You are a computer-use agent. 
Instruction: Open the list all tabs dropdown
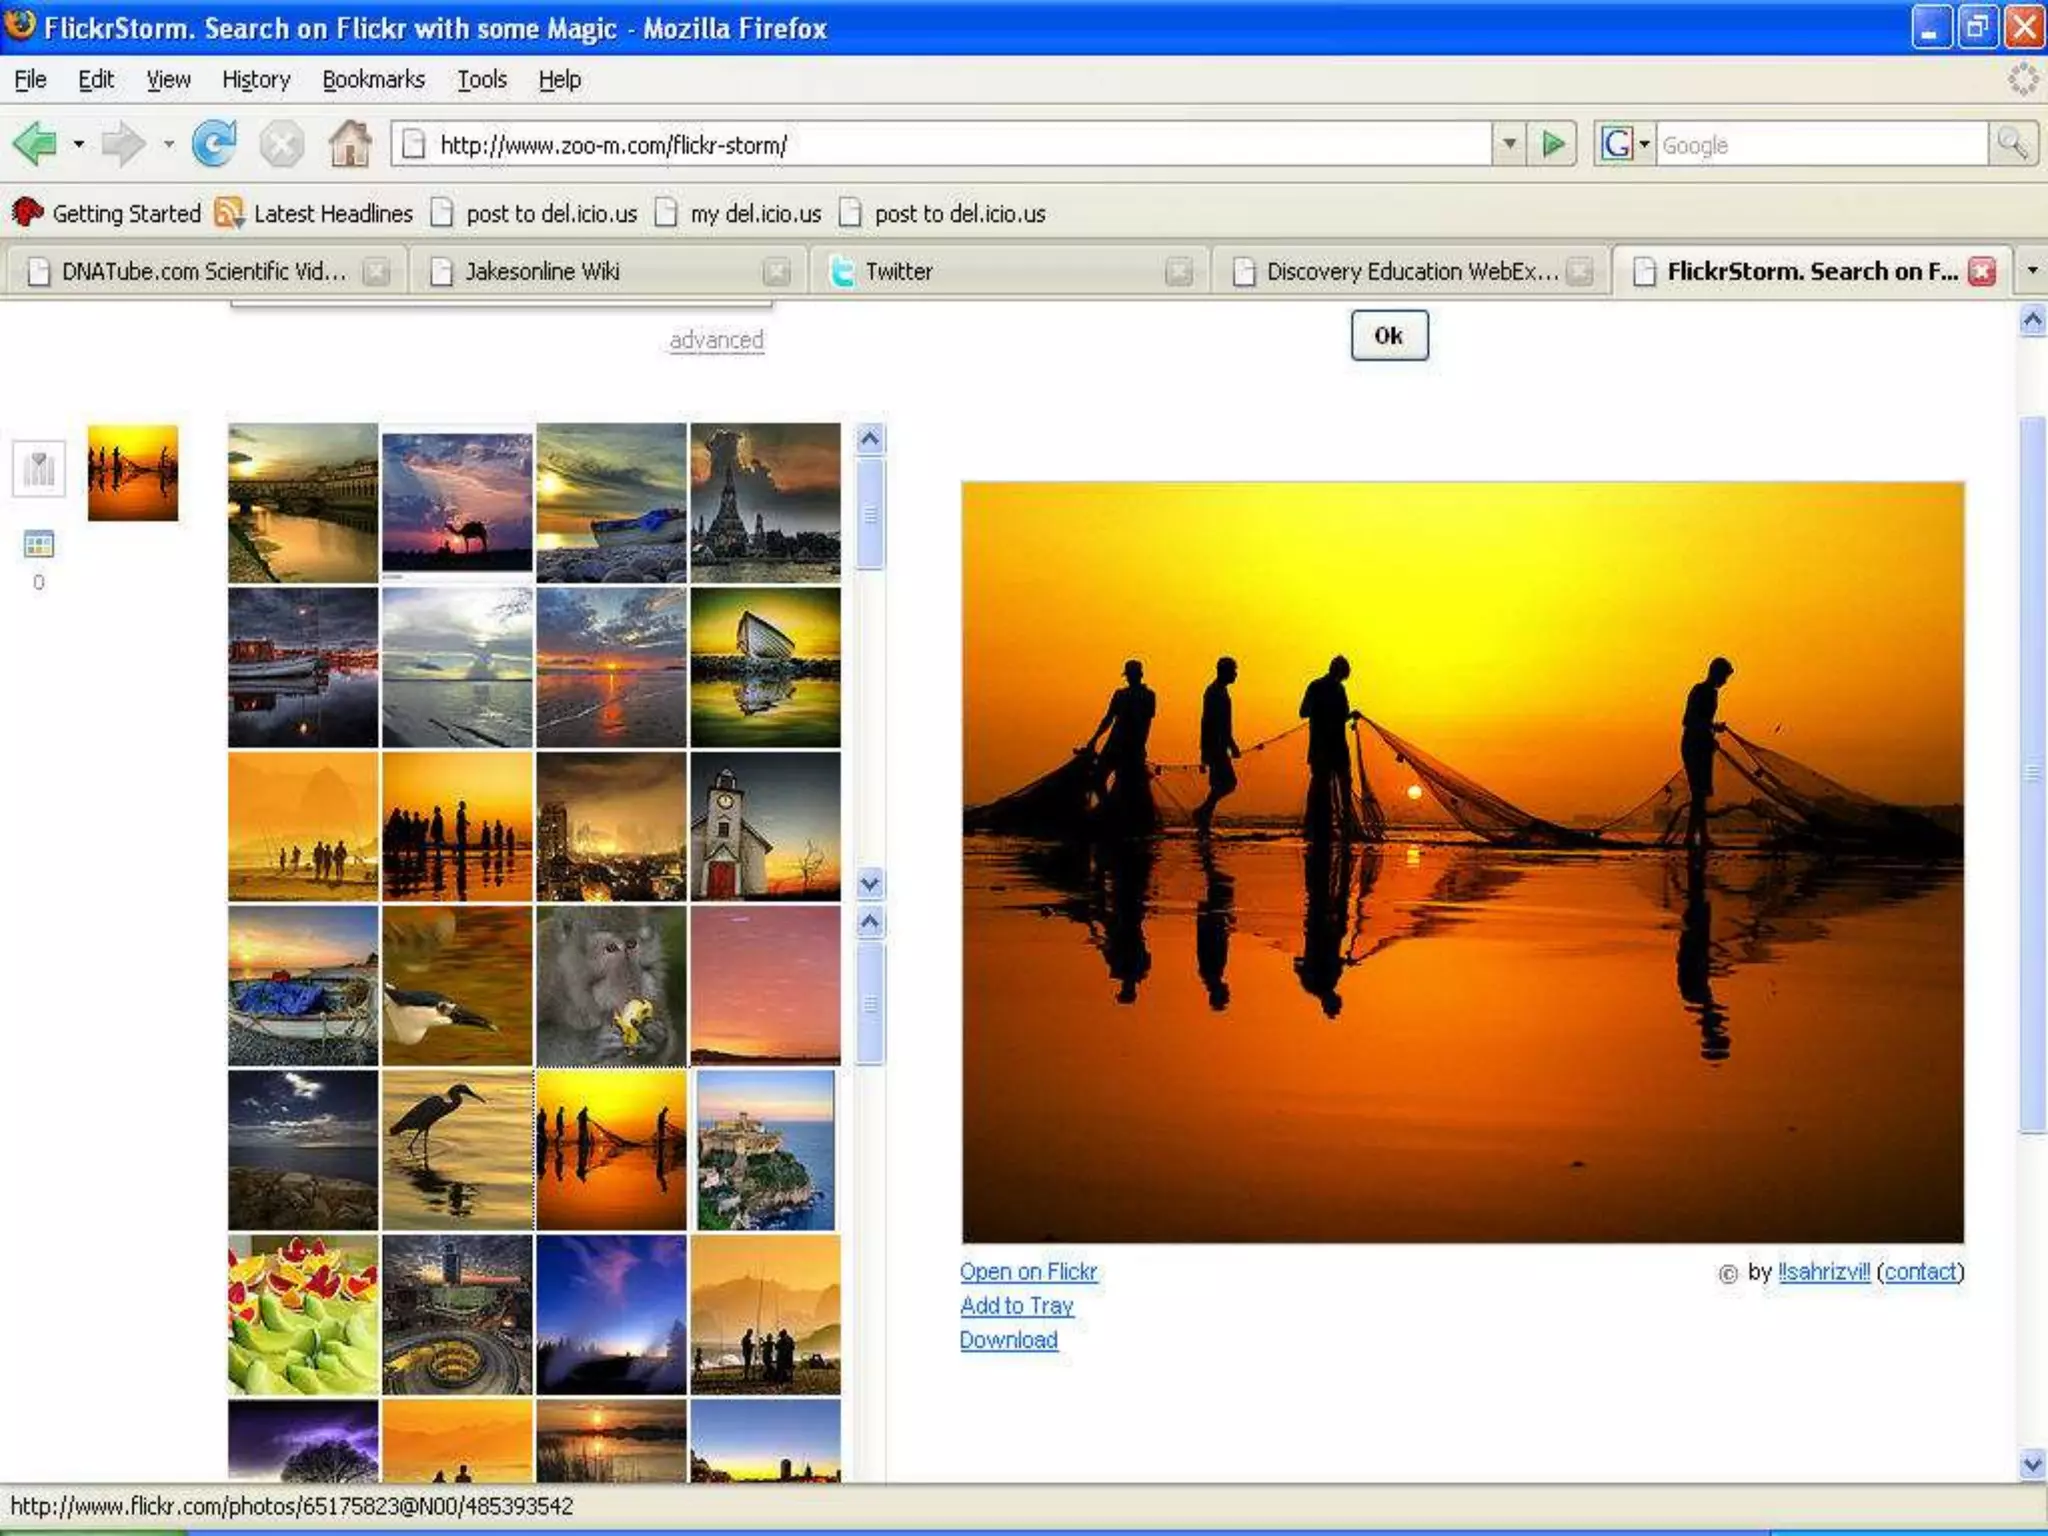2032,271
